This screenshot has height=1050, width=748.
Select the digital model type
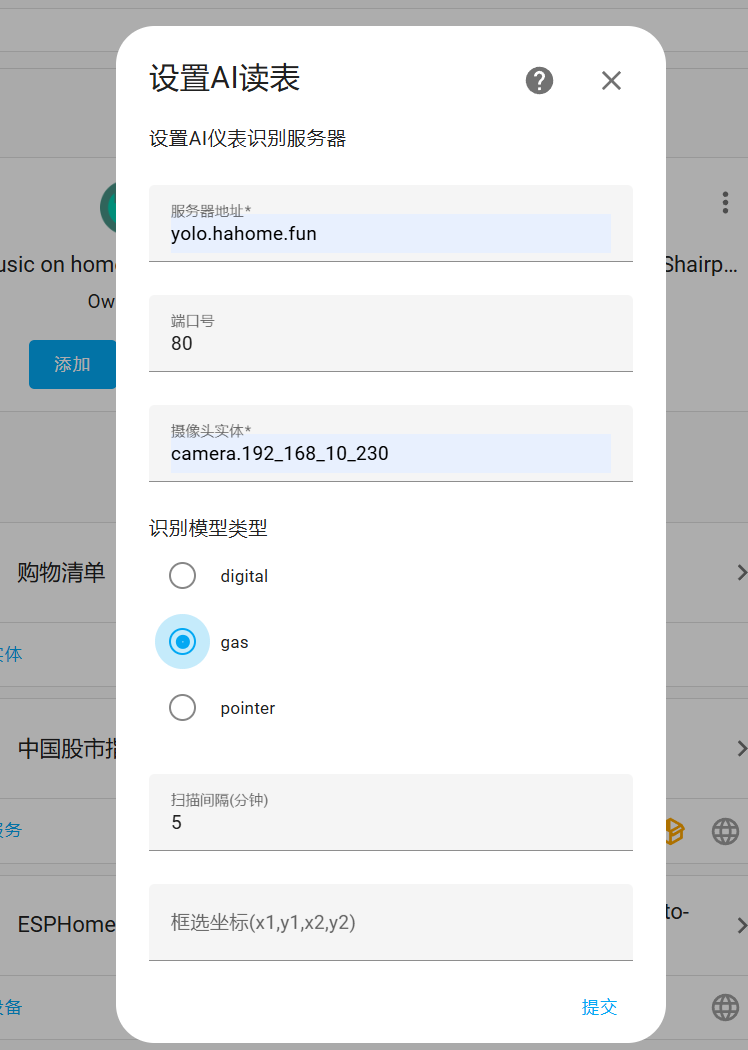182,576
